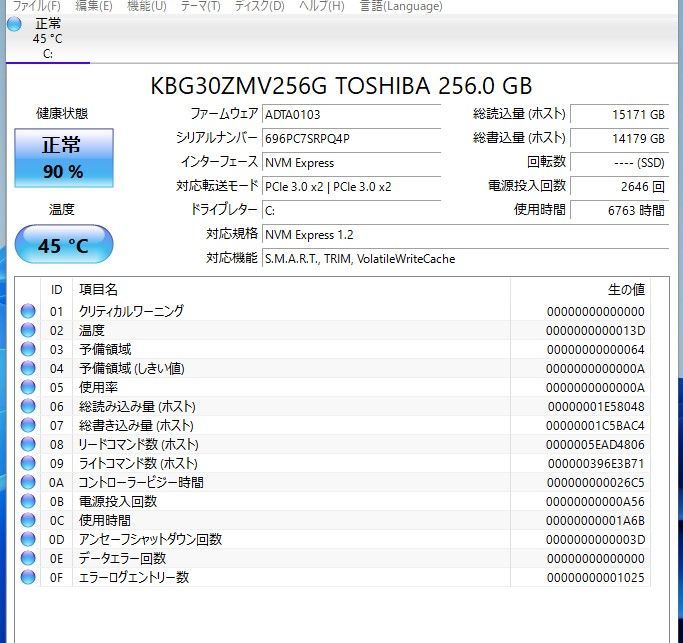Viewport: 683px width, 643px height.
Task: Click status orb for 0B 電源投入回数 row
Action: coord(28,501)
